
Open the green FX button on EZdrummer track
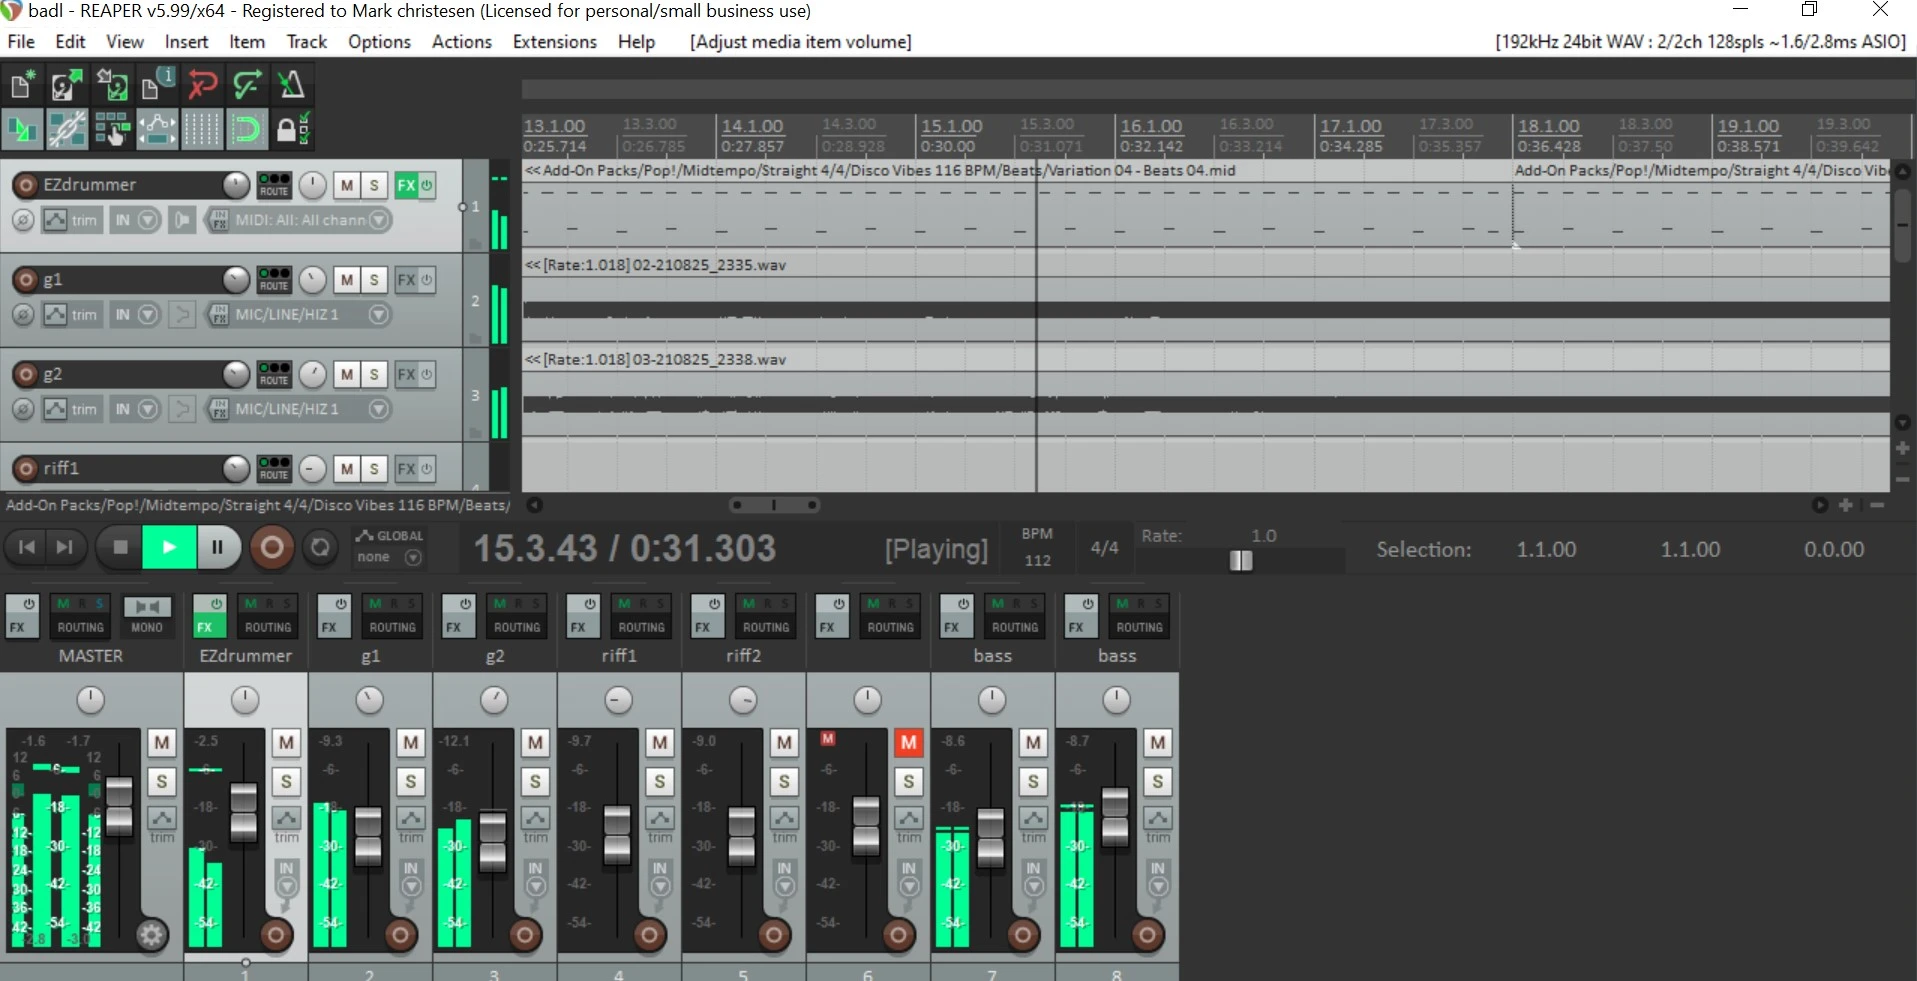pyautogui.click(x=406, y=185)
